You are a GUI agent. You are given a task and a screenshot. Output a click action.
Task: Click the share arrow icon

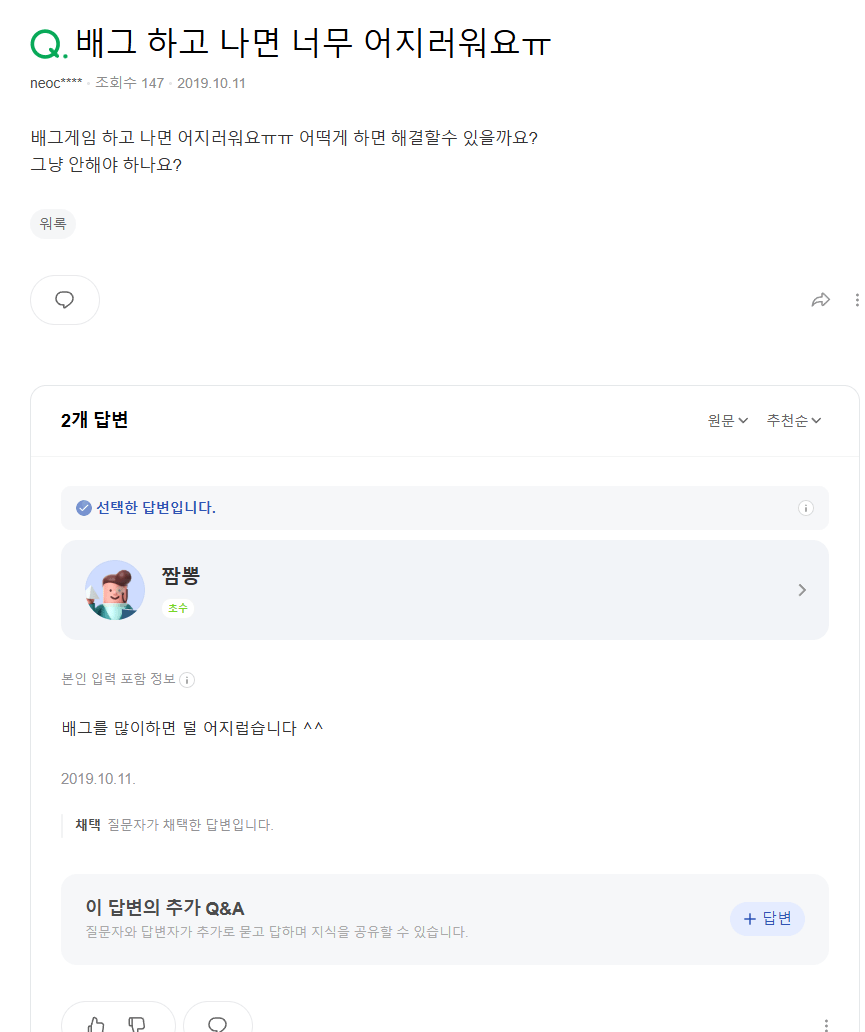click(x=821, y=300)
